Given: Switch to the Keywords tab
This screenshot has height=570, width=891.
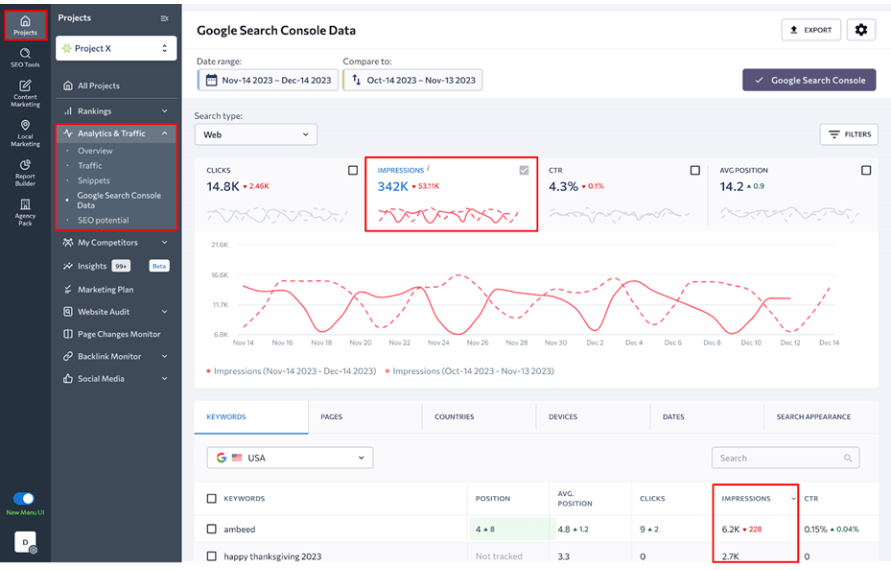Looking at the screenshot, I should pos(251,417).
